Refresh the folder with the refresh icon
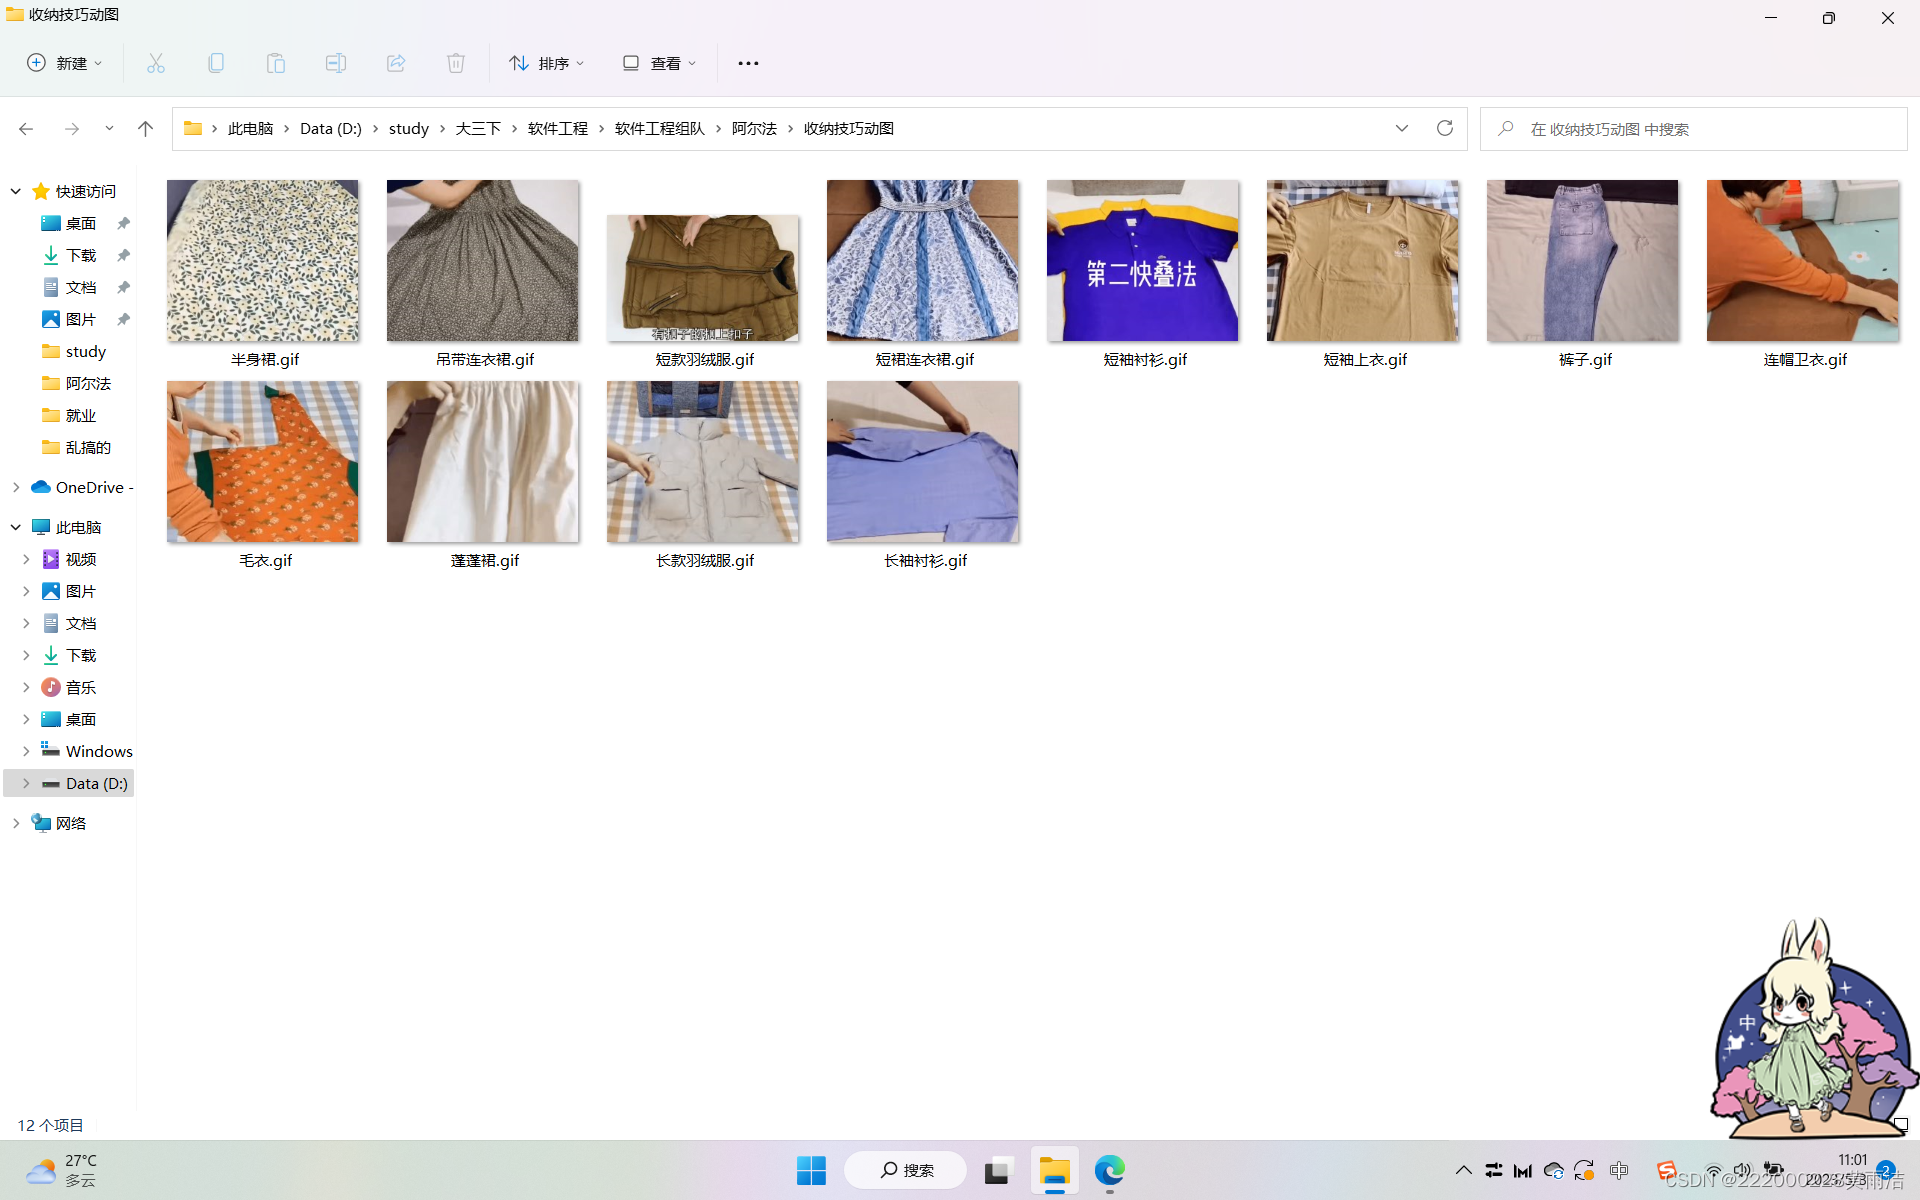The image size is (1920, 1200). tap(1444, 128)
